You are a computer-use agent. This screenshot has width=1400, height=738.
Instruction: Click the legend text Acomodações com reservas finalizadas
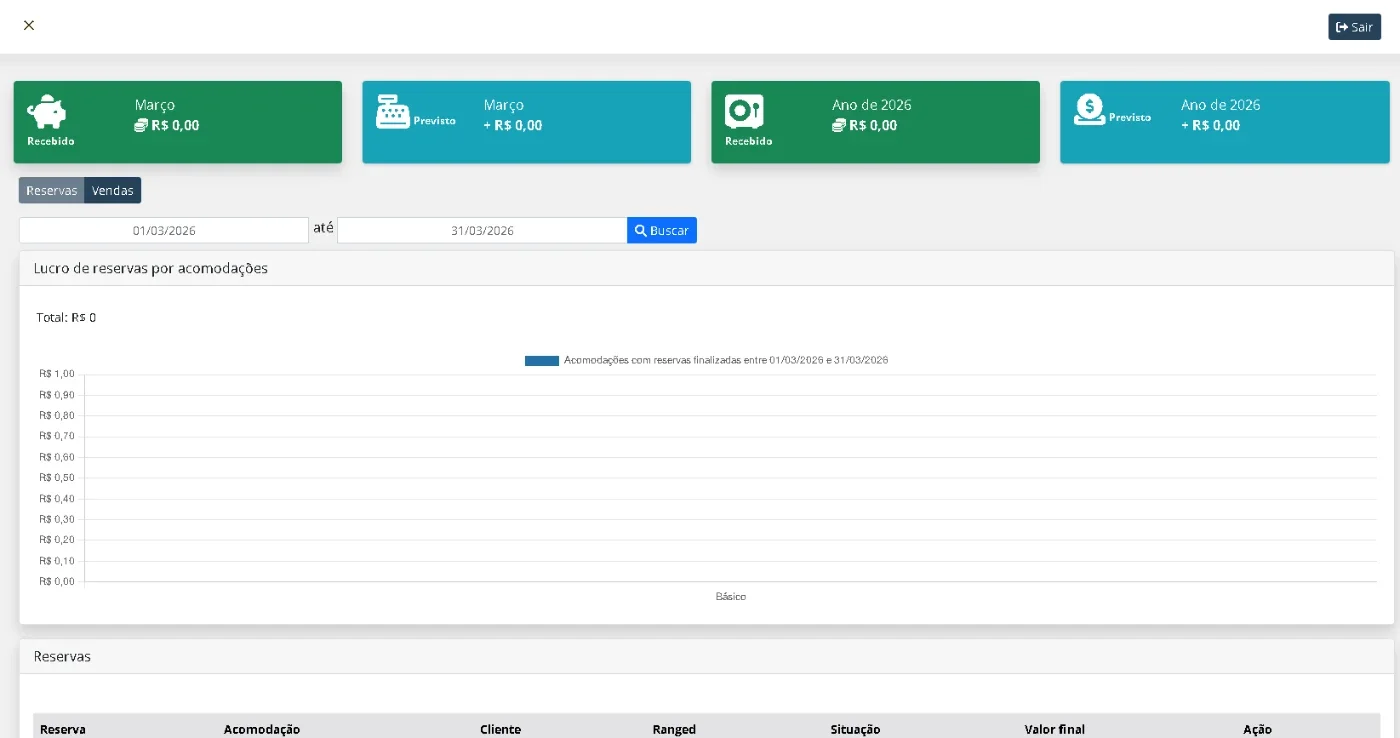[x=726, y=360]
